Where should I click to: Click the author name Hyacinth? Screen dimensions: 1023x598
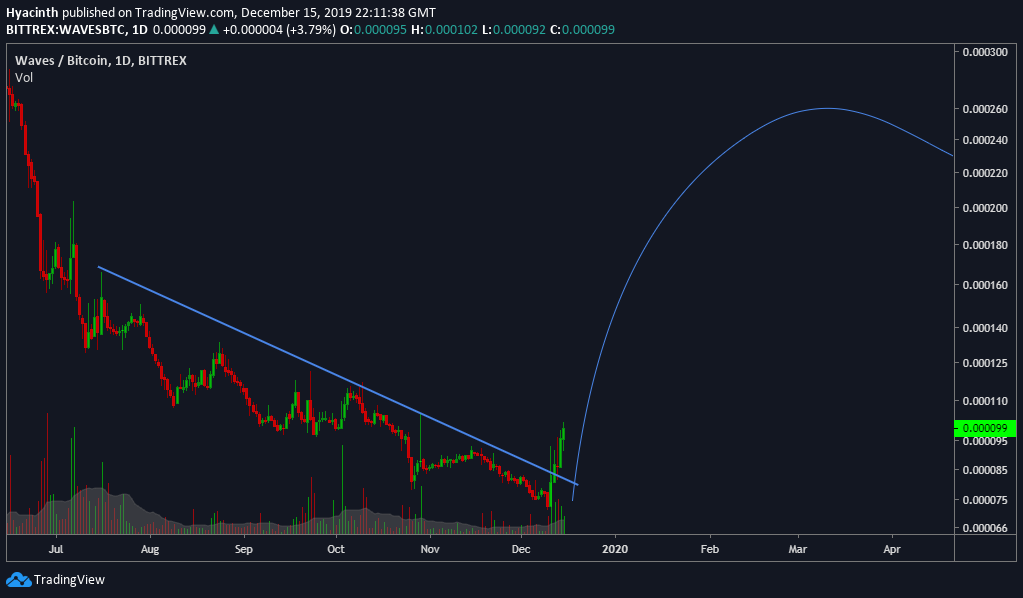tap(33, 12)
